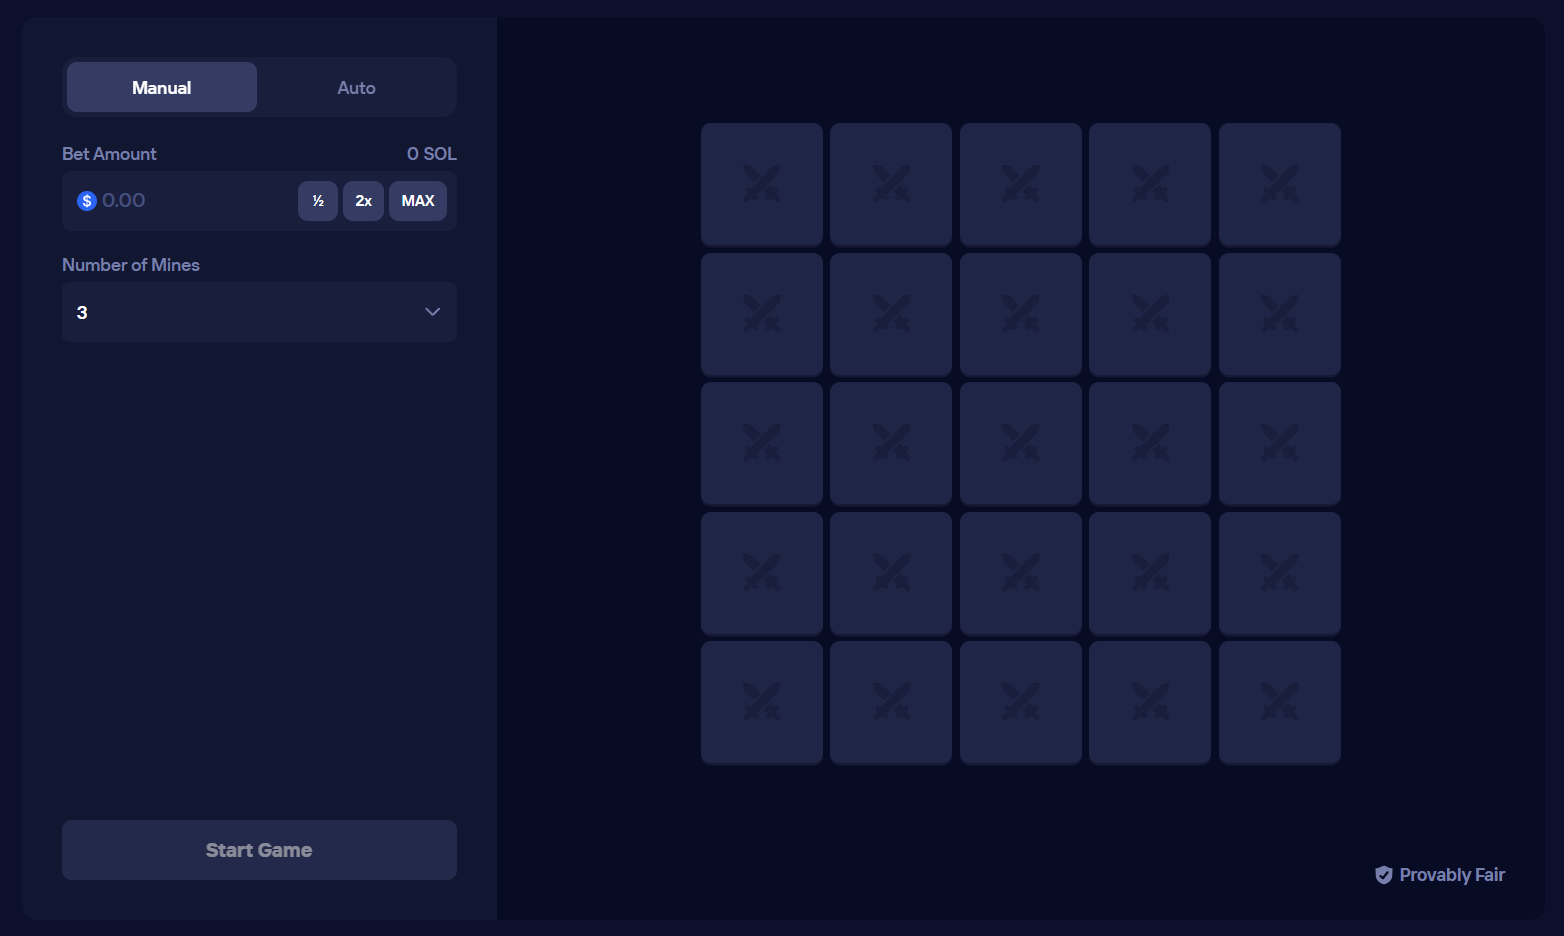Double the bet with the 2x button
The height and width of the screenshot is (936, 1564).
[x=363, y=200]
